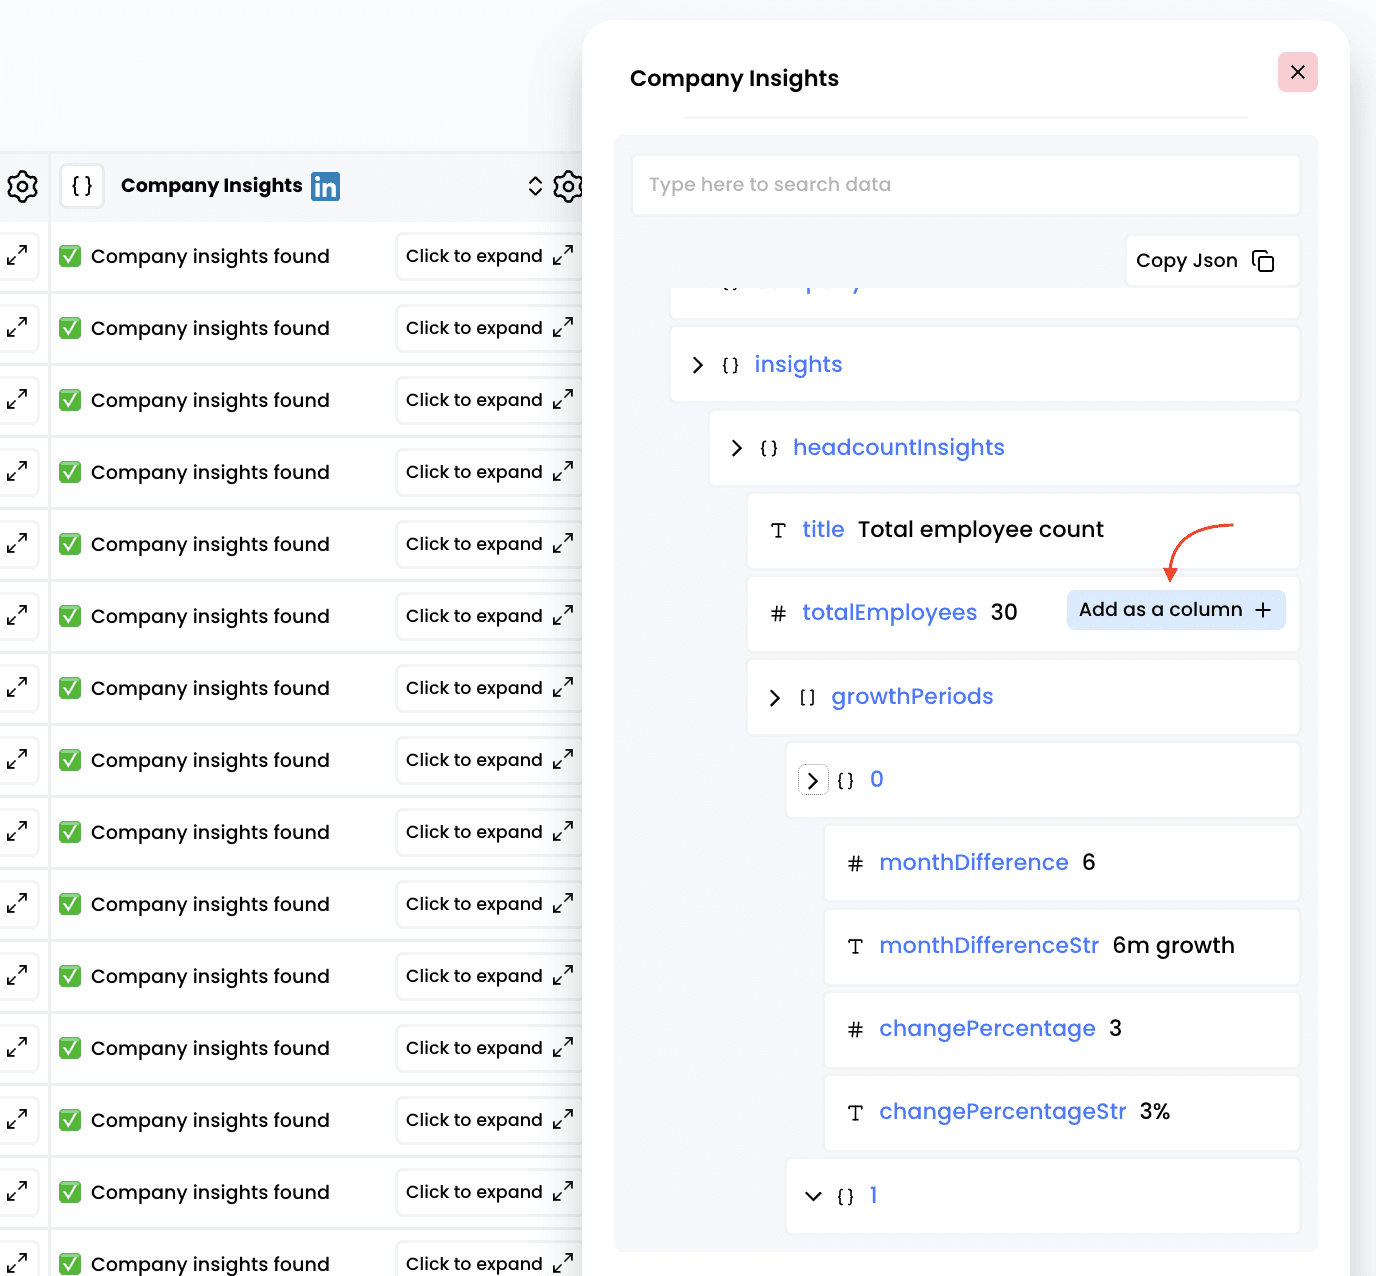Click the text type icon beside title

(778, 531)
